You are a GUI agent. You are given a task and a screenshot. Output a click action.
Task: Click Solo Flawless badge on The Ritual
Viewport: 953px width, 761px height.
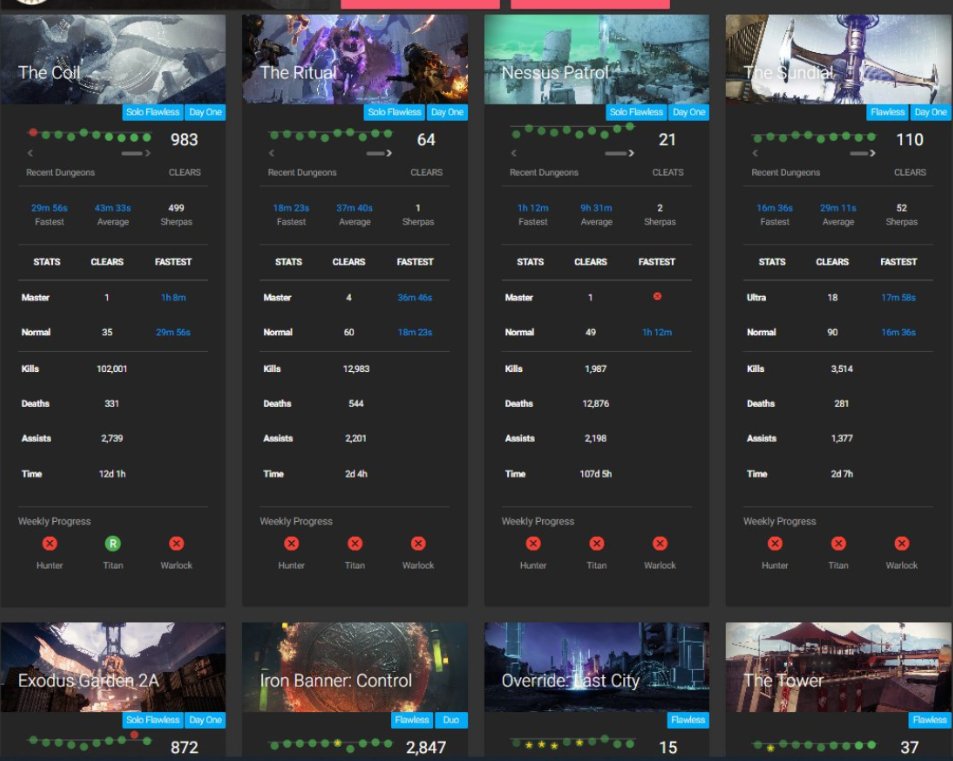tap(394, 112)
